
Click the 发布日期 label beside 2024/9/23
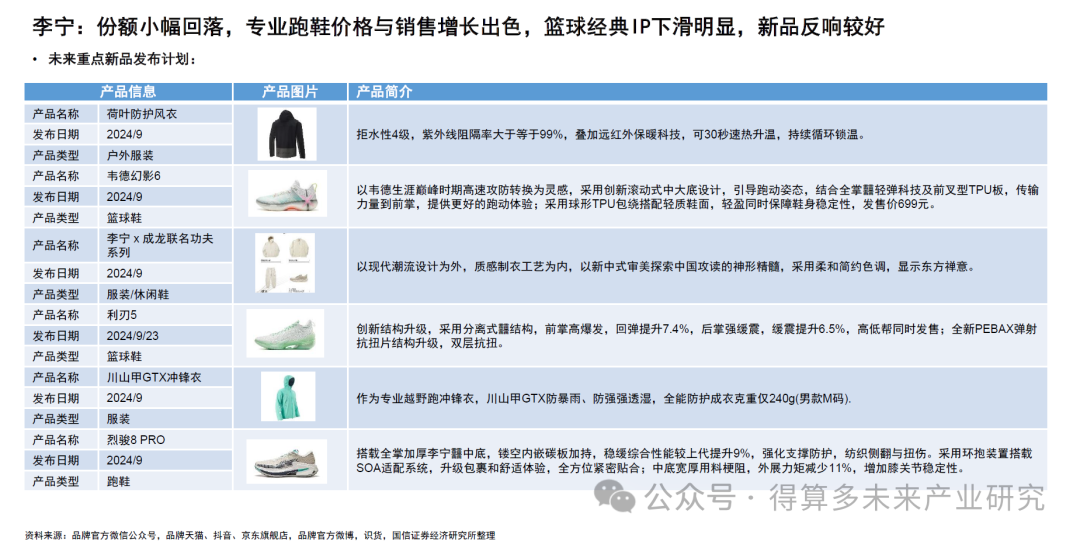56,336
